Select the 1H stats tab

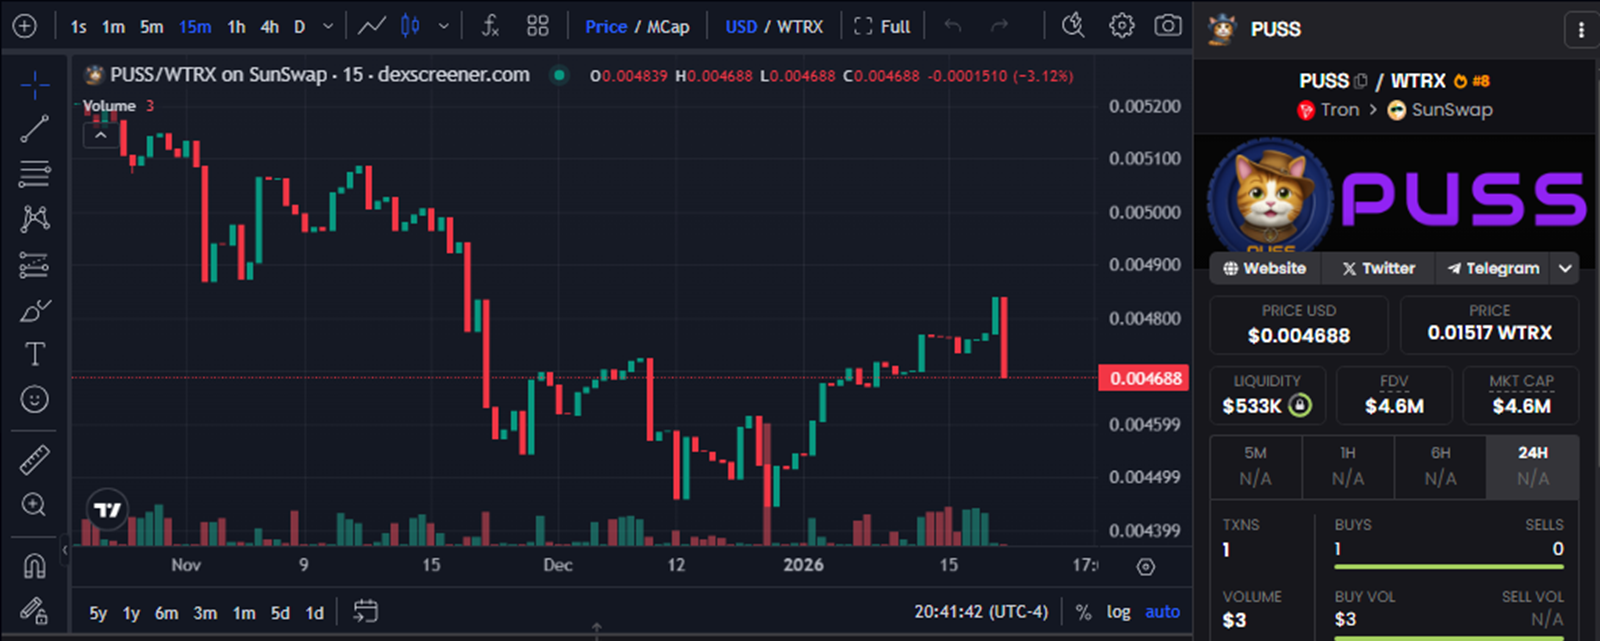pos(1348,467)
